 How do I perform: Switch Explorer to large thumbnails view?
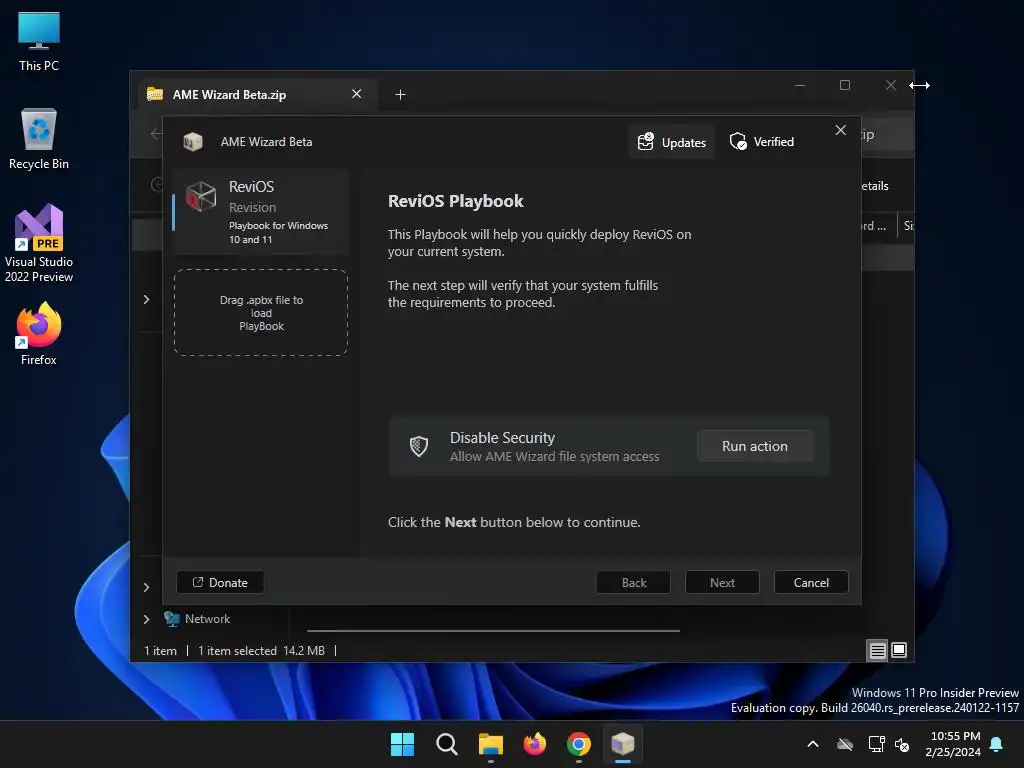pos(899,650)
